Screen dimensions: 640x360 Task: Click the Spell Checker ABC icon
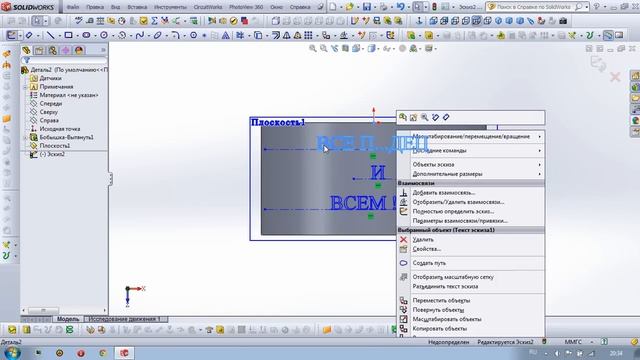click(x=78, y=21)
